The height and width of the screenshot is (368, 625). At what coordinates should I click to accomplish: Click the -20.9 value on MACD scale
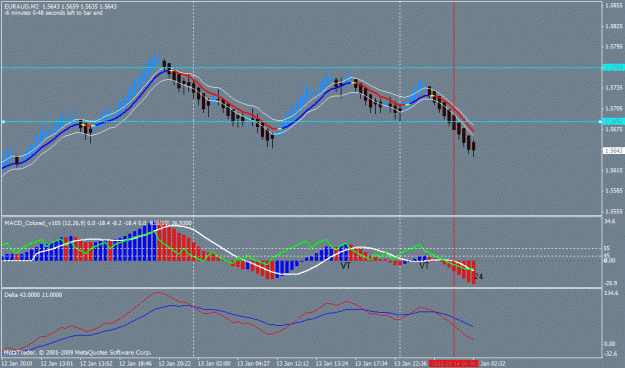coord(611,283)
